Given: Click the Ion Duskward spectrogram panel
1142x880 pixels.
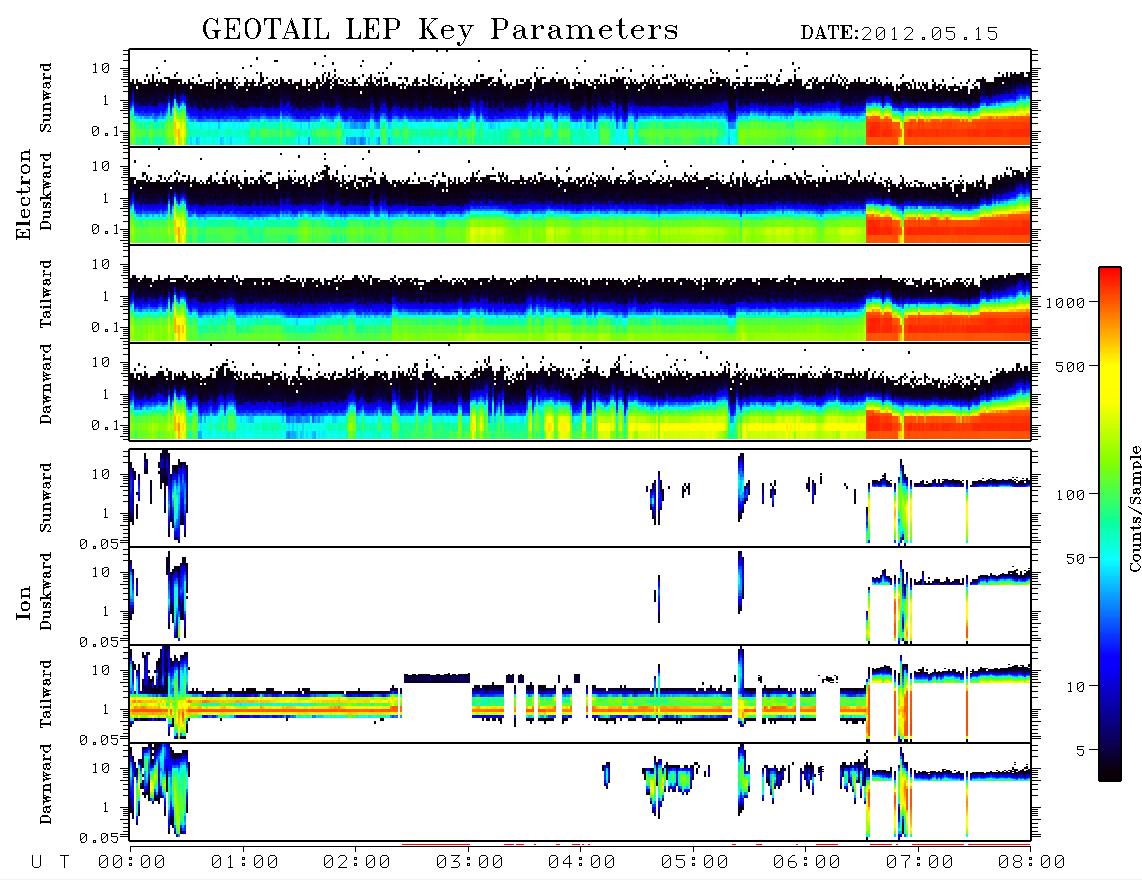Looking at the screenshot, I should tap(580, 596).
